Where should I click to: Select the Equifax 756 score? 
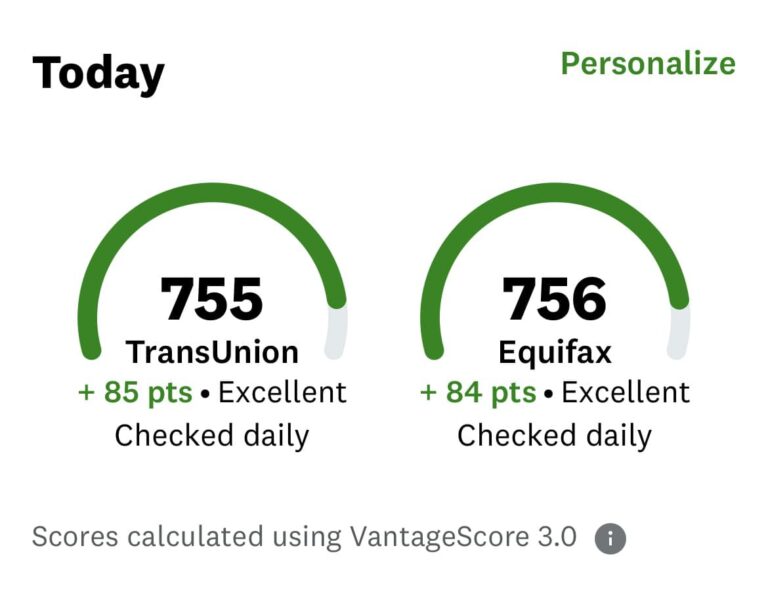point(554,299)
